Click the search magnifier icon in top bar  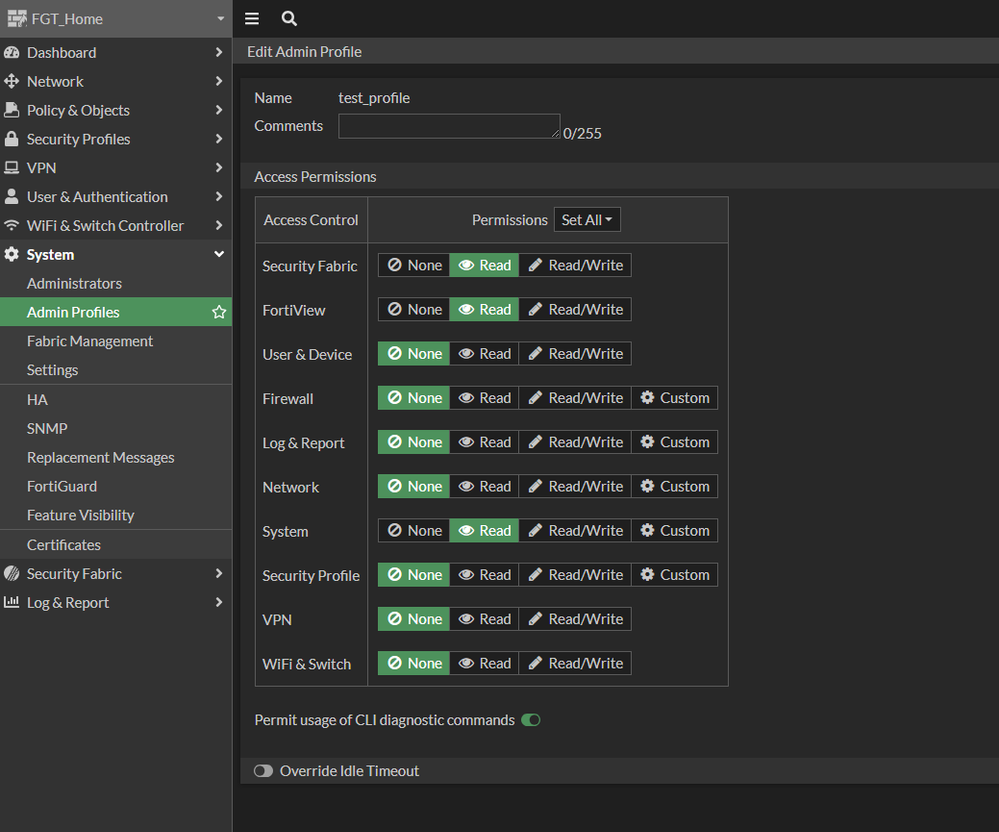tap(289, 19)
